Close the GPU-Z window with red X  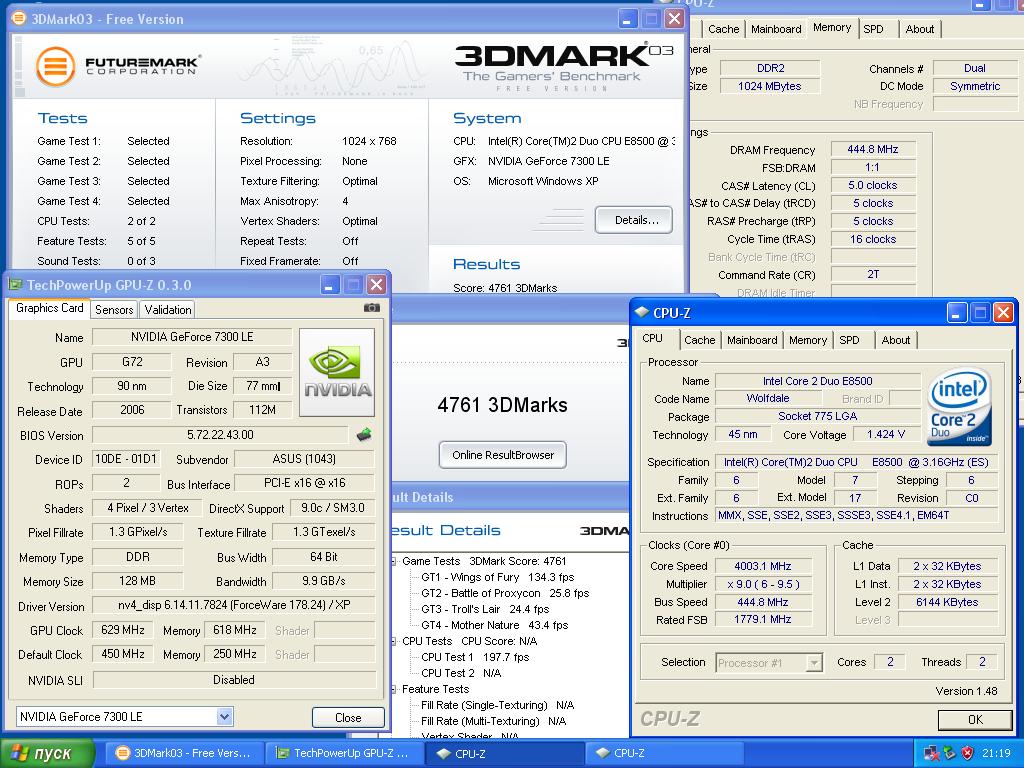coord(377,285)
